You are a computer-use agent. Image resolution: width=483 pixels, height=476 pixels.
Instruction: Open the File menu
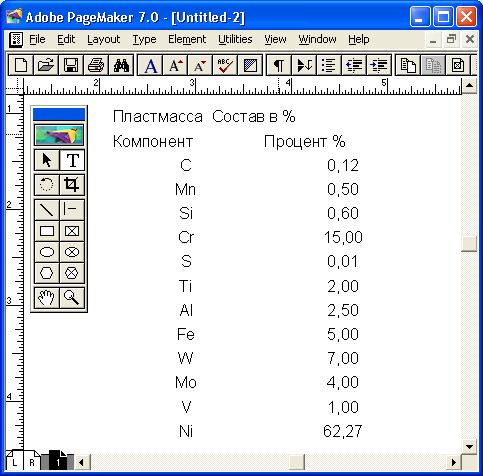[37, 39]
